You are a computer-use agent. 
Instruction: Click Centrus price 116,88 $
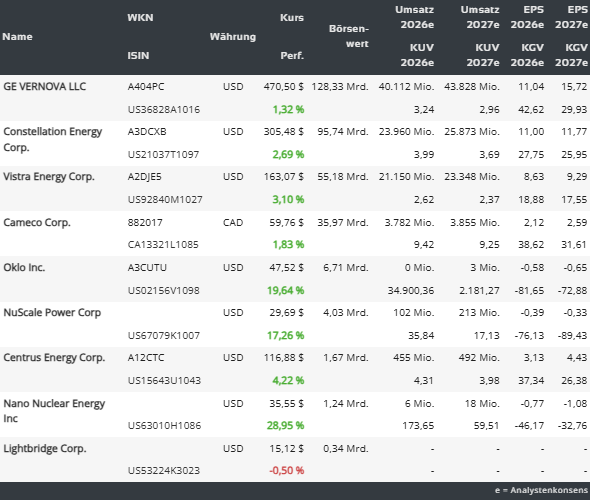[283, 357]
